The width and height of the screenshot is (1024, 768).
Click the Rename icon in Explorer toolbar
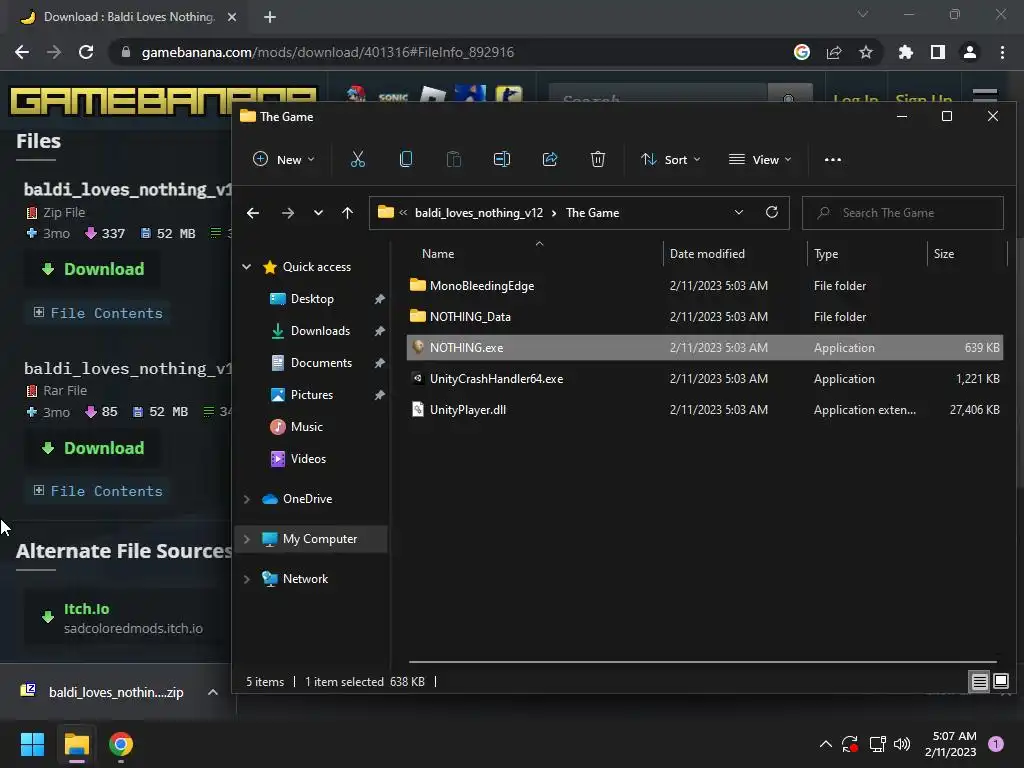coord(502,159)
